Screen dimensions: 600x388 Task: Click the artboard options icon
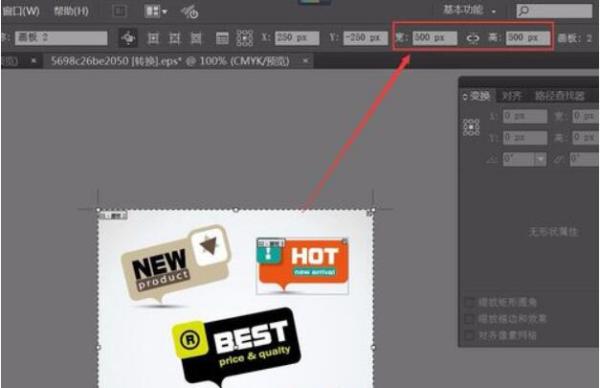(222, 38)
